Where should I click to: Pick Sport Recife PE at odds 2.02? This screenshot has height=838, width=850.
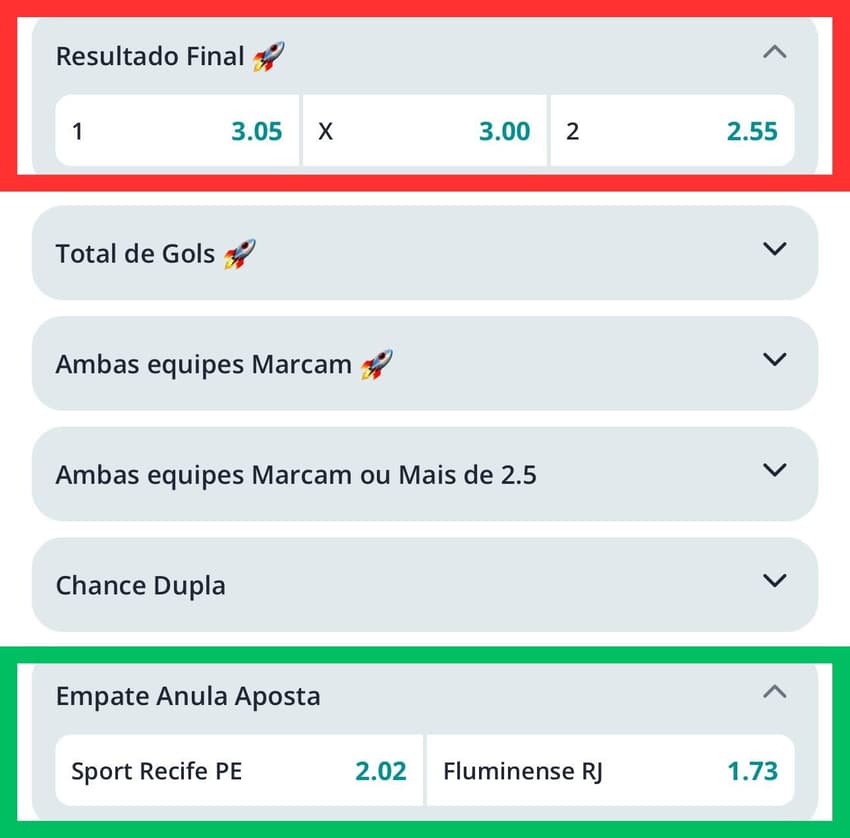point(238,771)
